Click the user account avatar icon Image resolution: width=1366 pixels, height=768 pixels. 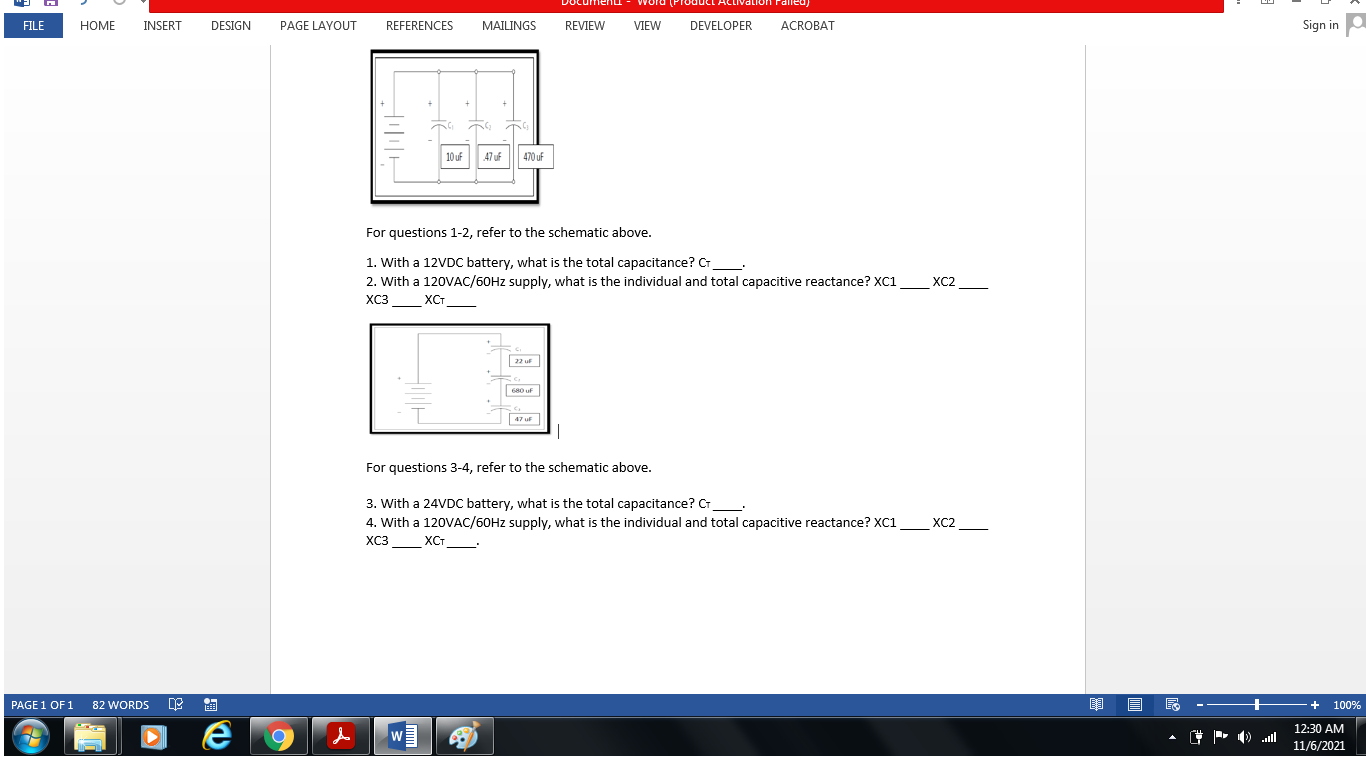tap(1355, 25)
